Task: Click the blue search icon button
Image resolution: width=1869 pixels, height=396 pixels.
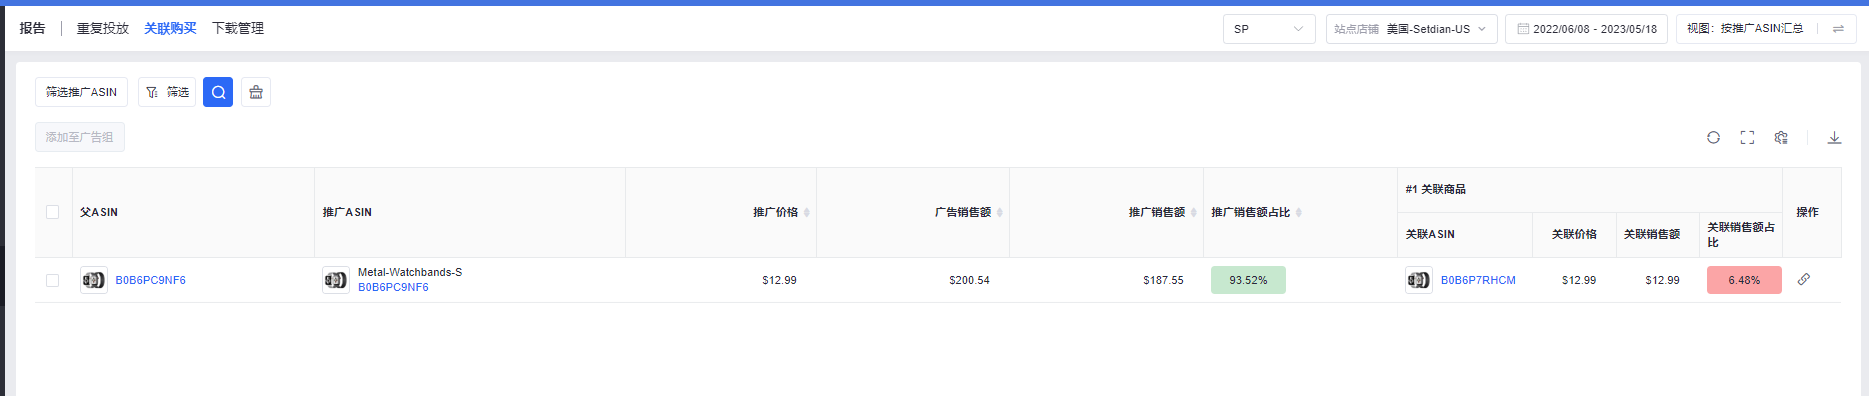Action: coord(218,92)
